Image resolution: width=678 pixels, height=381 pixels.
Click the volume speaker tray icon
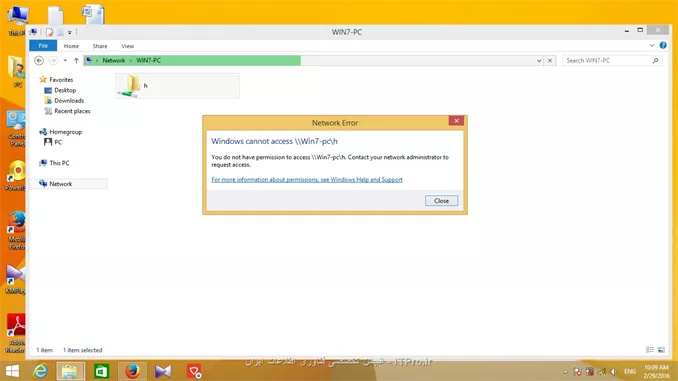[613, 371]
